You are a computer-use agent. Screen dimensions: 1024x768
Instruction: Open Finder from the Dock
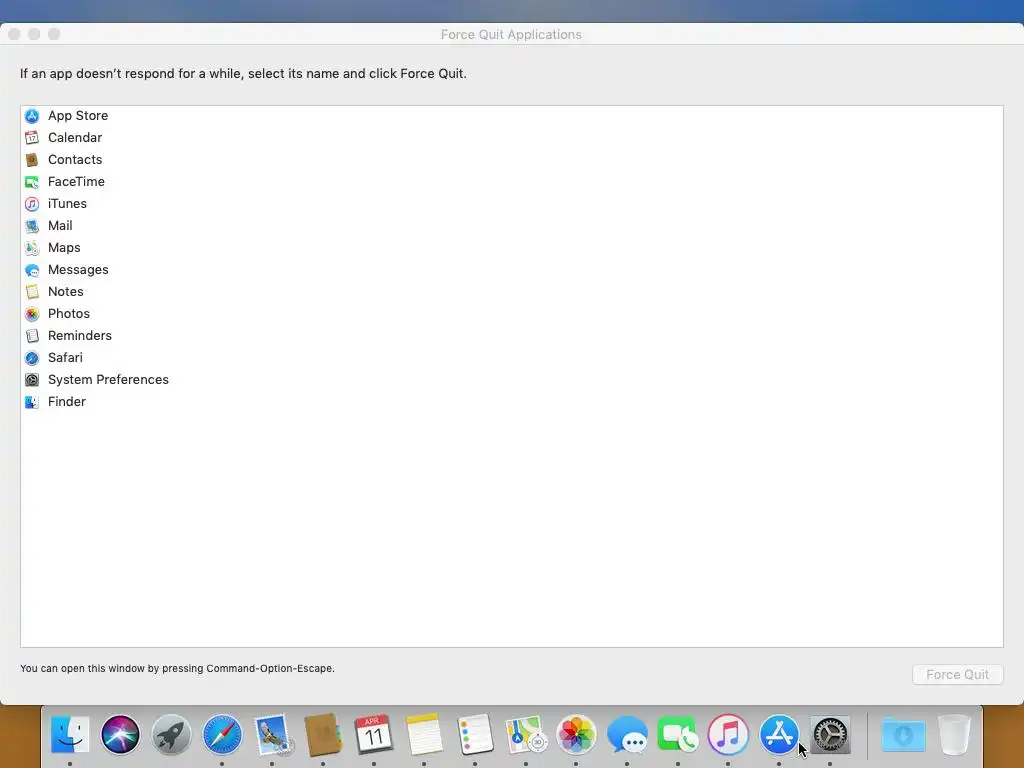[x=70, y=735]
